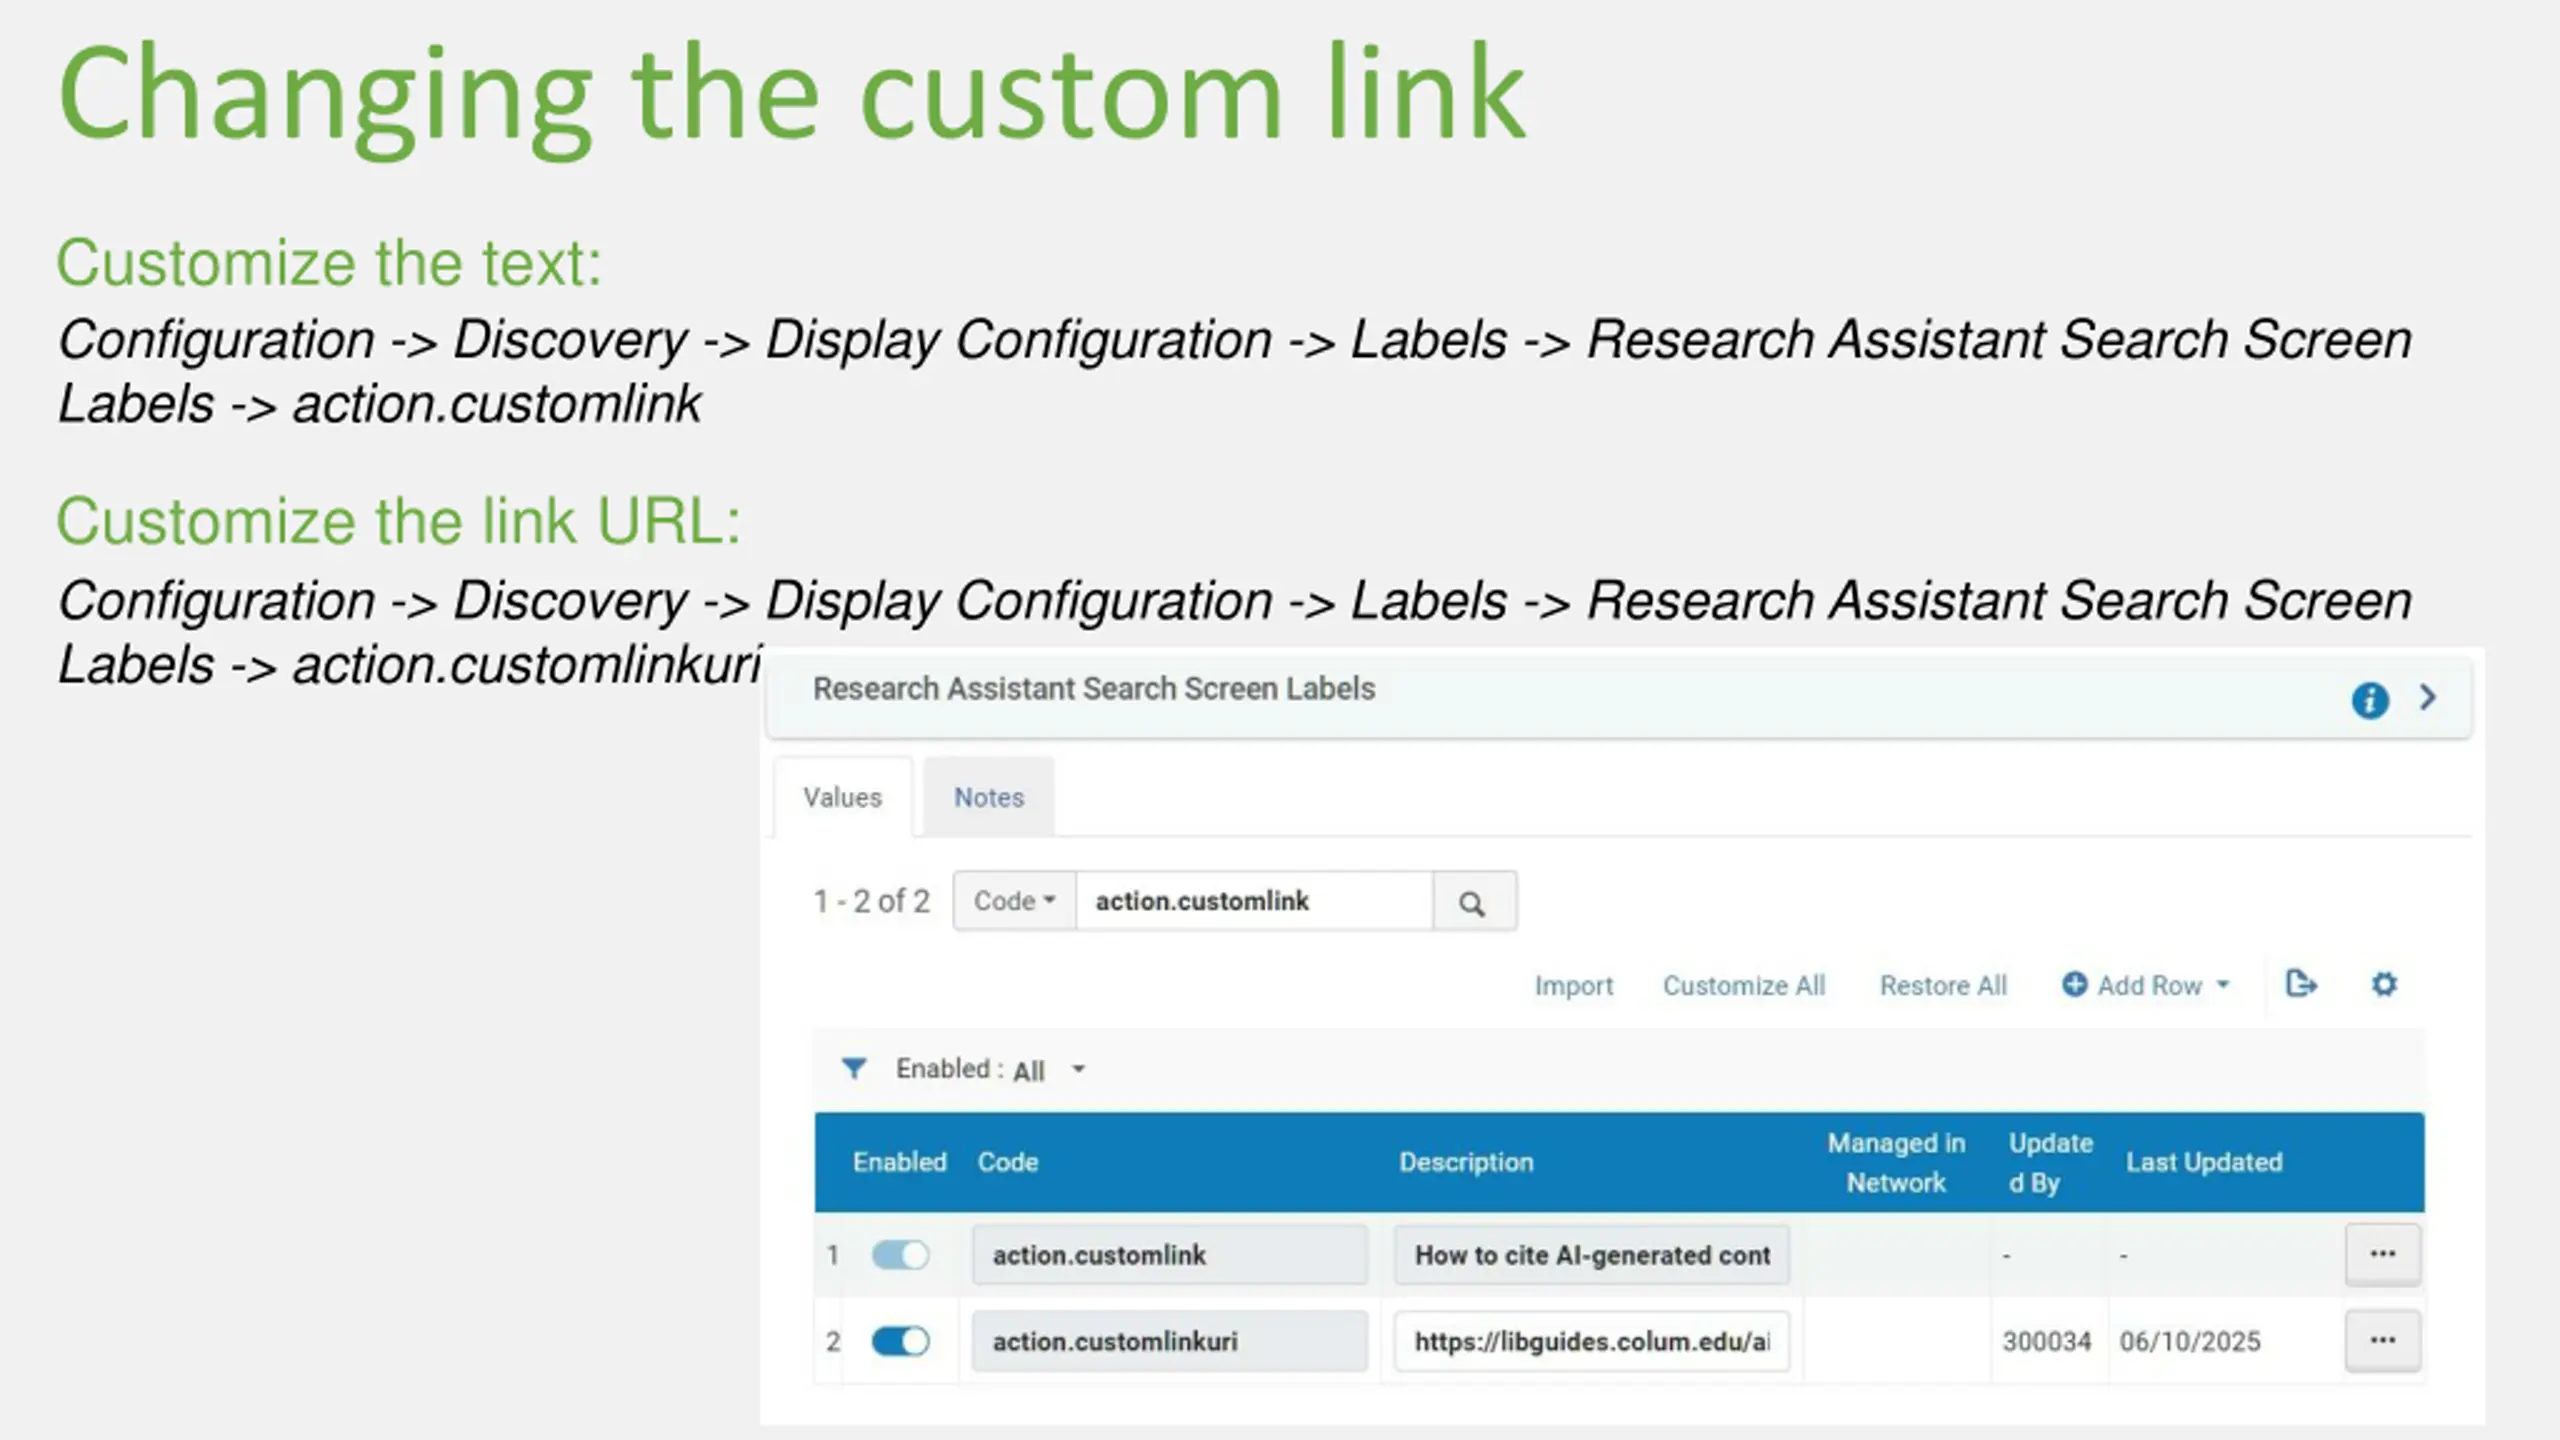2560x1440 pixels.
Task: Open the Enabled: All filter dropdown
Action: (990, 1070)
